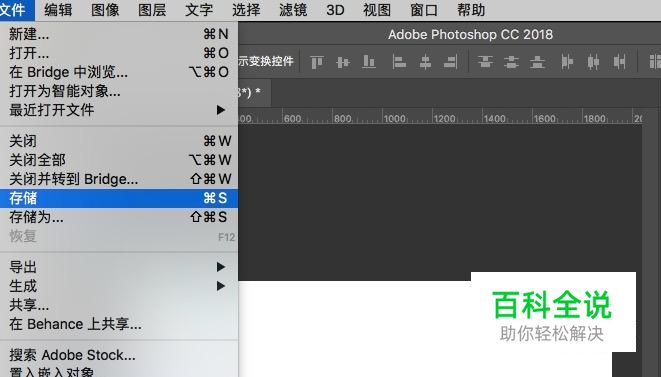
Task: Choose 新建... from the File menu
Action: pyautogui.click(x=119, y=34)
